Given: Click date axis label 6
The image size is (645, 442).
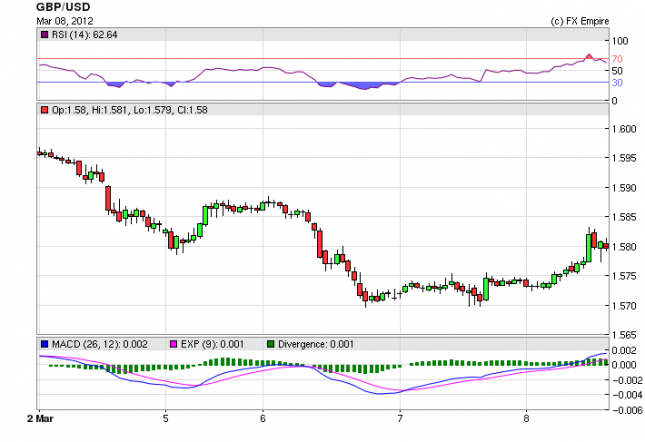Looking at the screenshot, I should pyautogui.click(x=263, y=419).
